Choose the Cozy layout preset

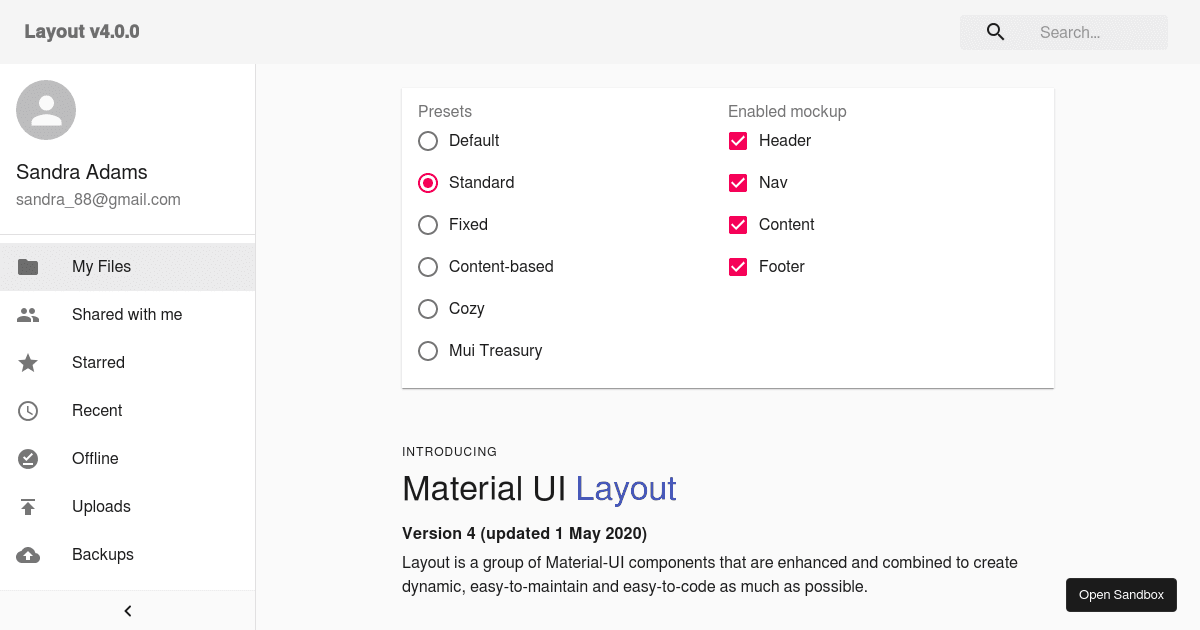pyautogui.click(x=428, y=309)
